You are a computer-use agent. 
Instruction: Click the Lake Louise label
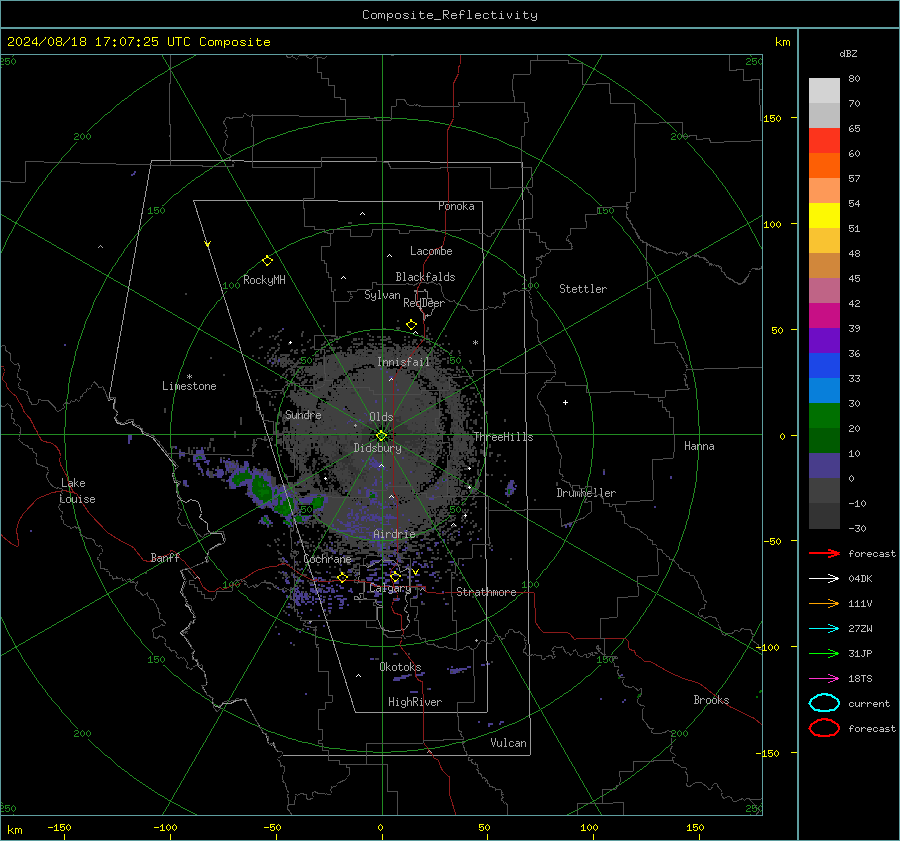pos(77,491)
